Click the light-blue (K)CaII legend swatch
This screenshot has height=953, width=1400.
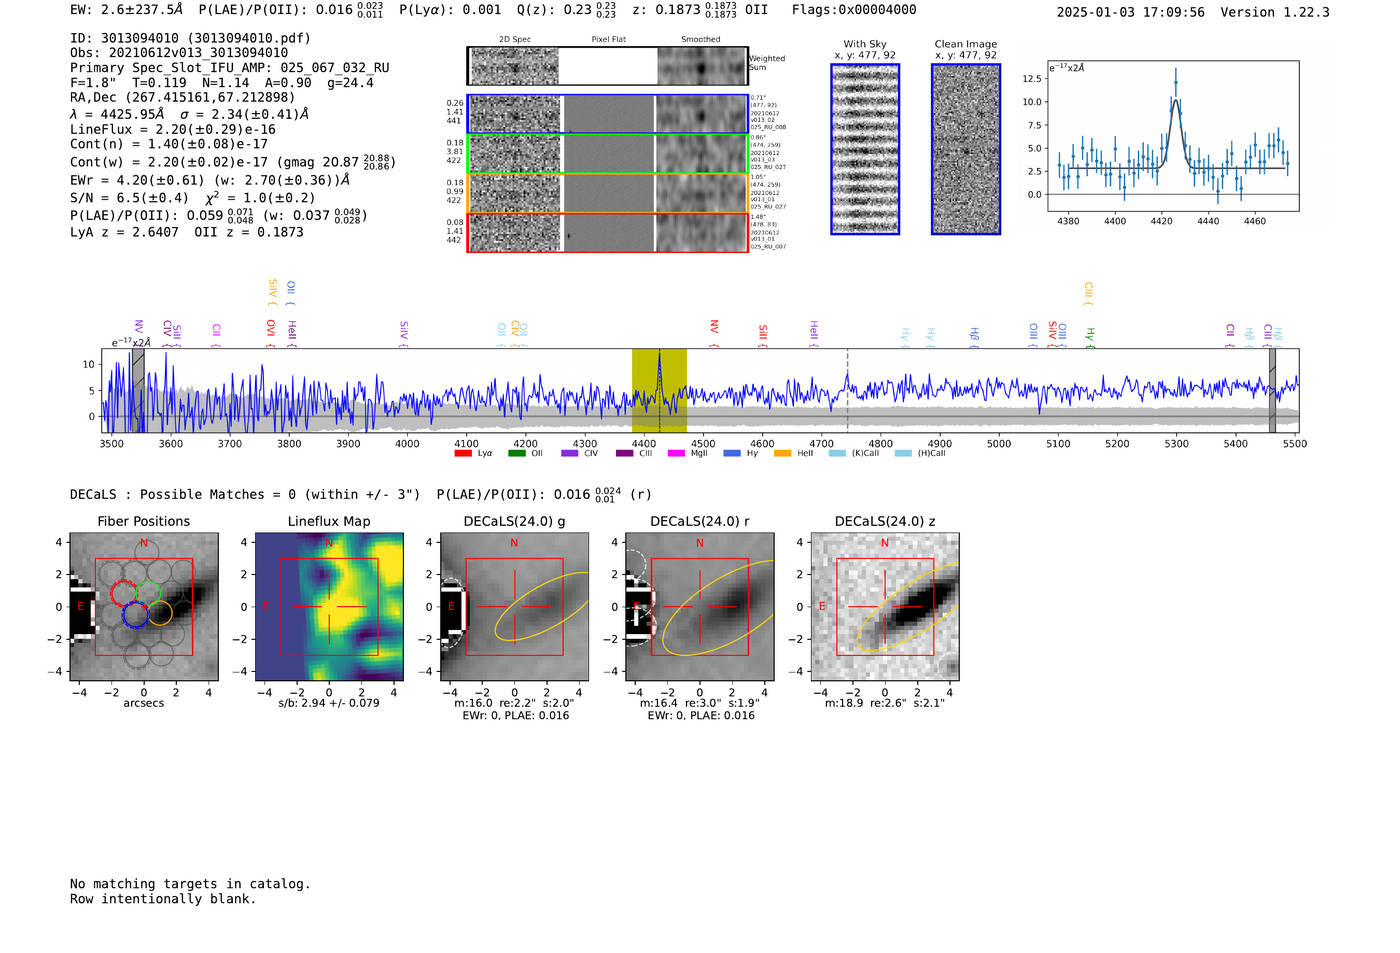[x=837, y=454]
